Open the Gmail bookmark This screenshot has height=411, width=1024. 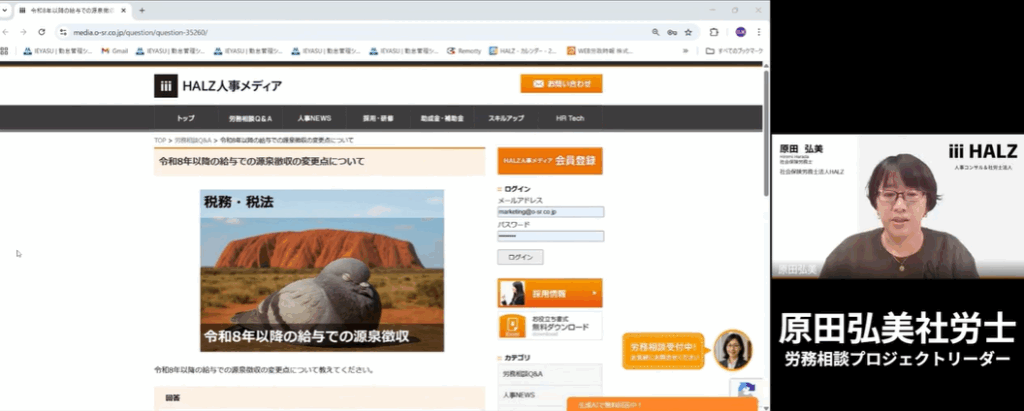point(117,51)
